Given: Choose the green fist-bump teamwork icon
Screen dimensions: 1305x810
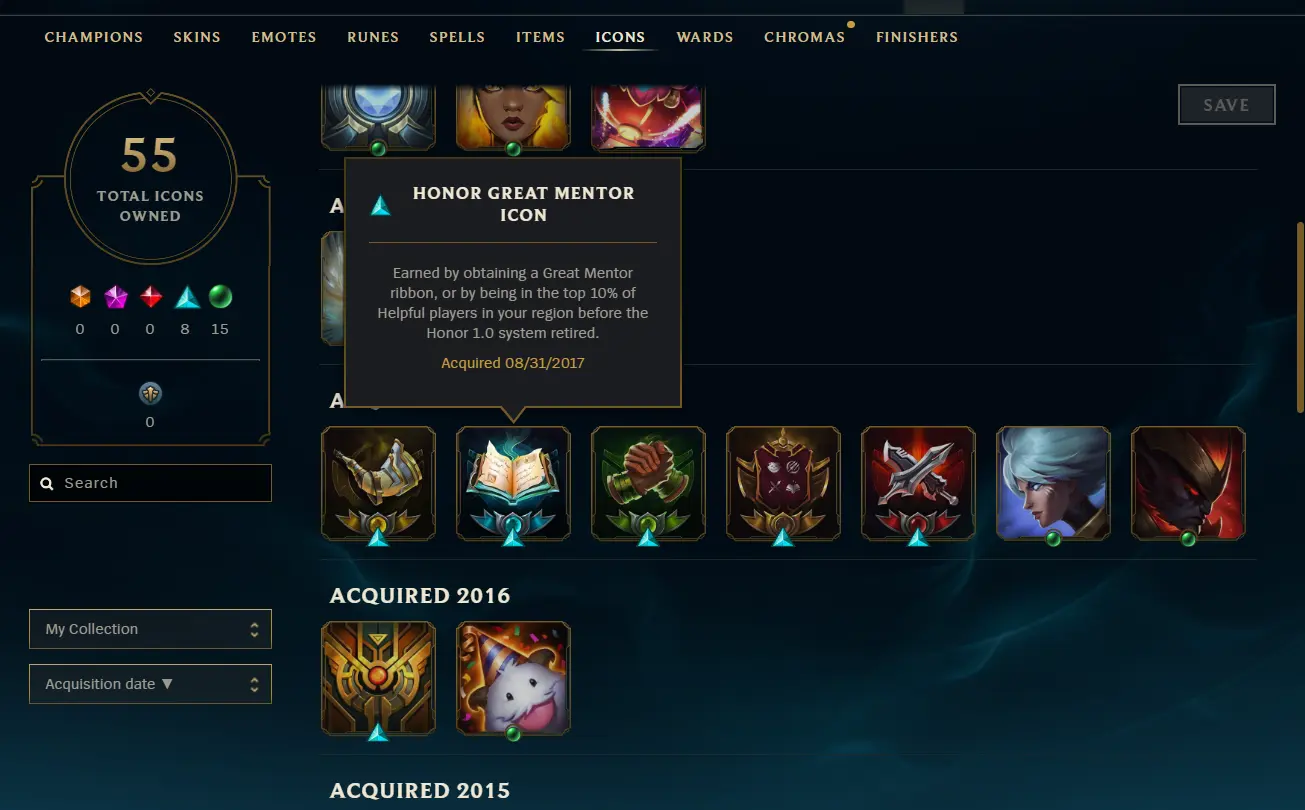Looking at the screenshot, I should coord(648,484).
